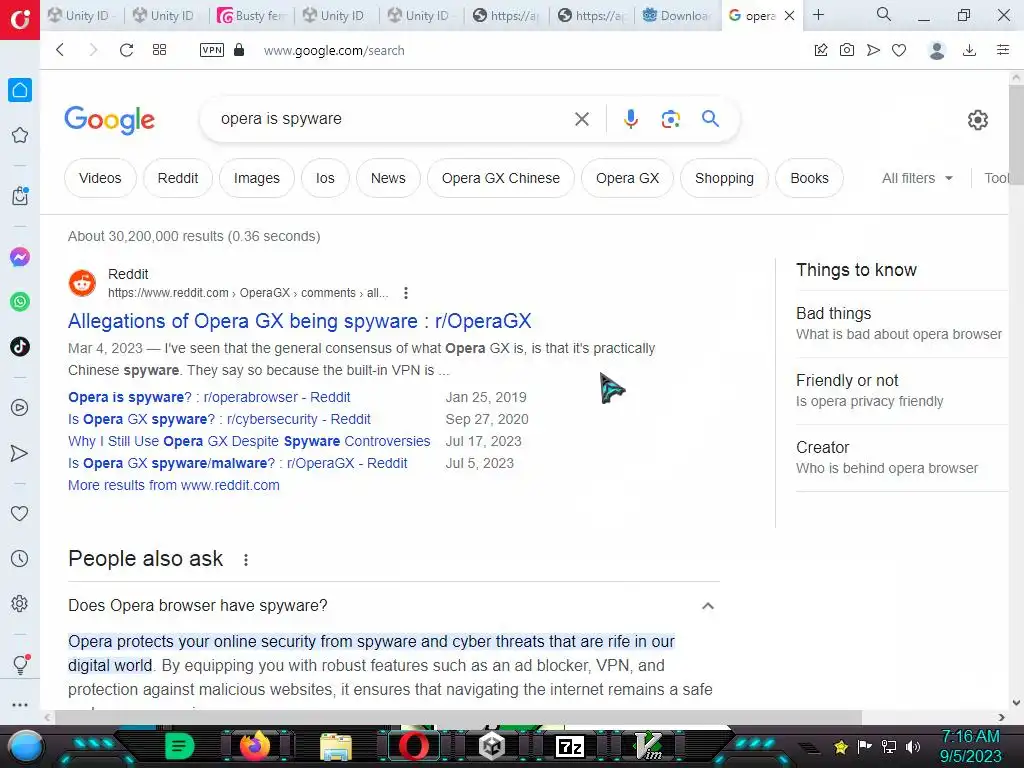Open the sidebar player icon
Viewport: 1024px width, 768px height.
tap(20, 408)
